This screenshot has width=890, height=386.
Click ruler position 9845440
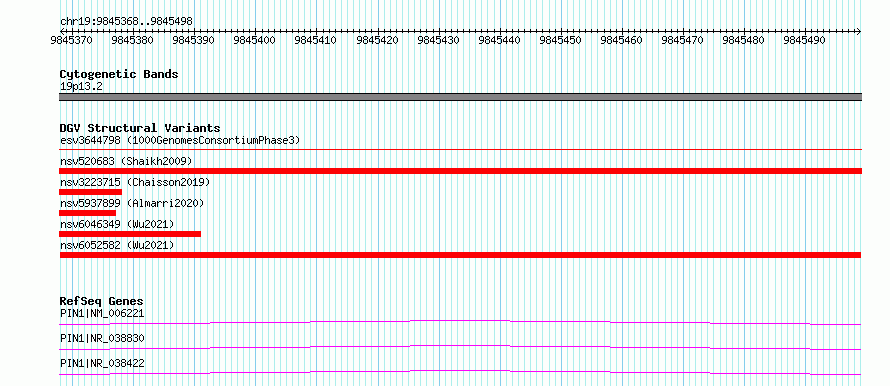pos(500,40)
